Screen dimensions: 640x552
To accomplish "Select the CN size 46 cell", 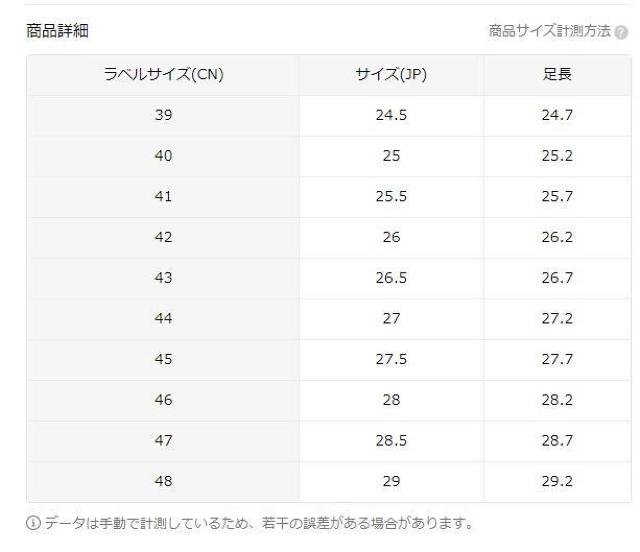I will [163, 400].
